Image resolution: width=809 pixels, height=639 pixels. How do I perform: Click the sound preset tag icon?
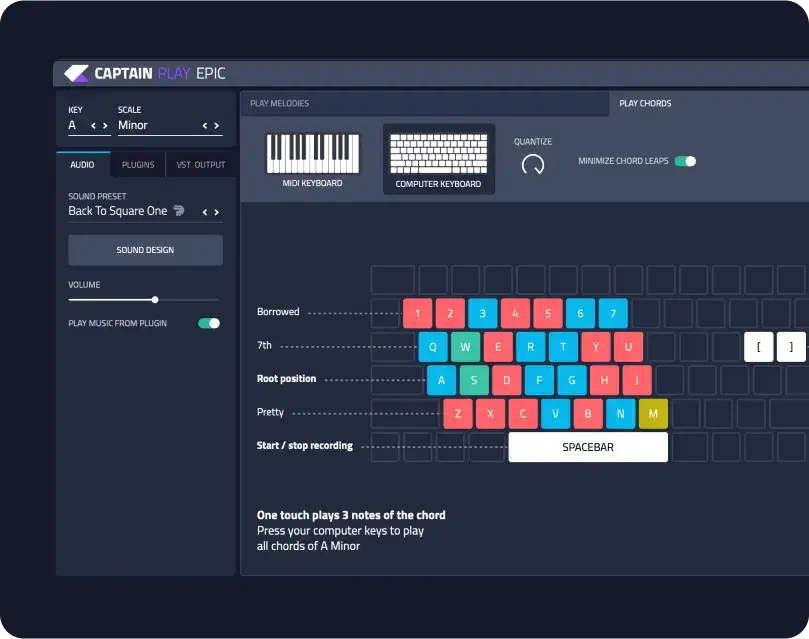(178, 211)
